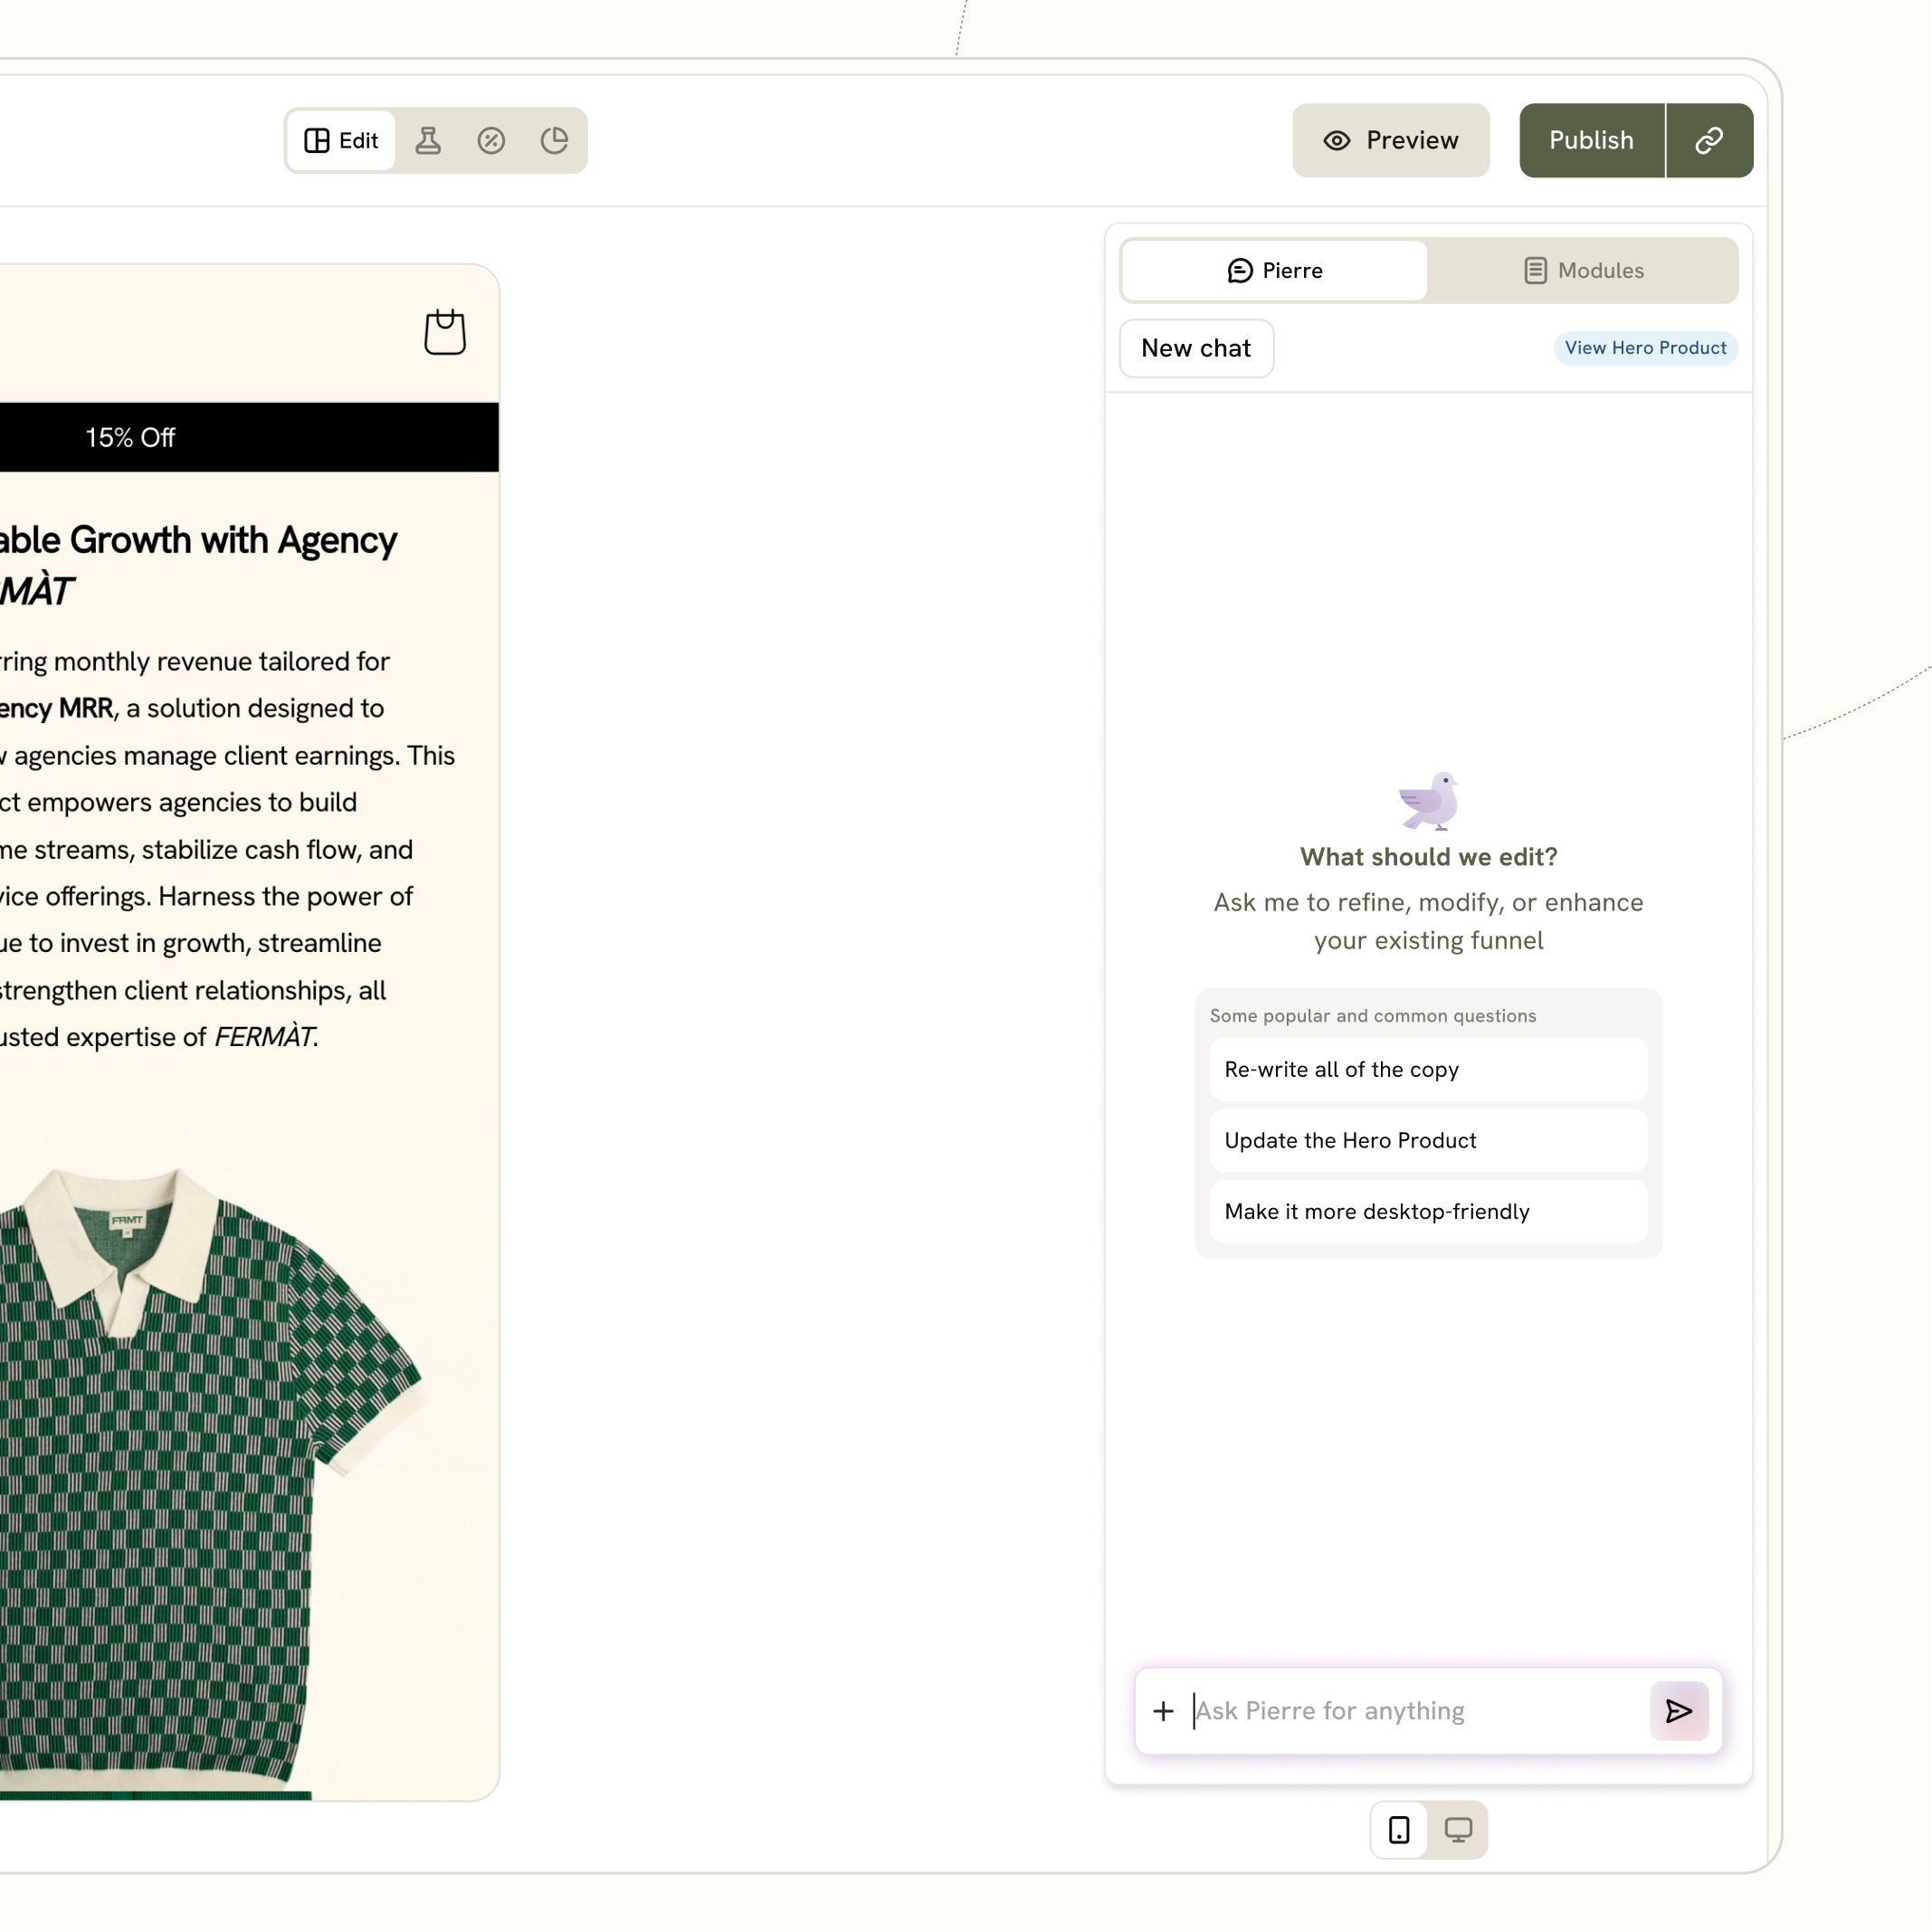This screenshot has width=1932, height=1932.
Task: Click the Publish button
Action: (x=1591, y=140)
